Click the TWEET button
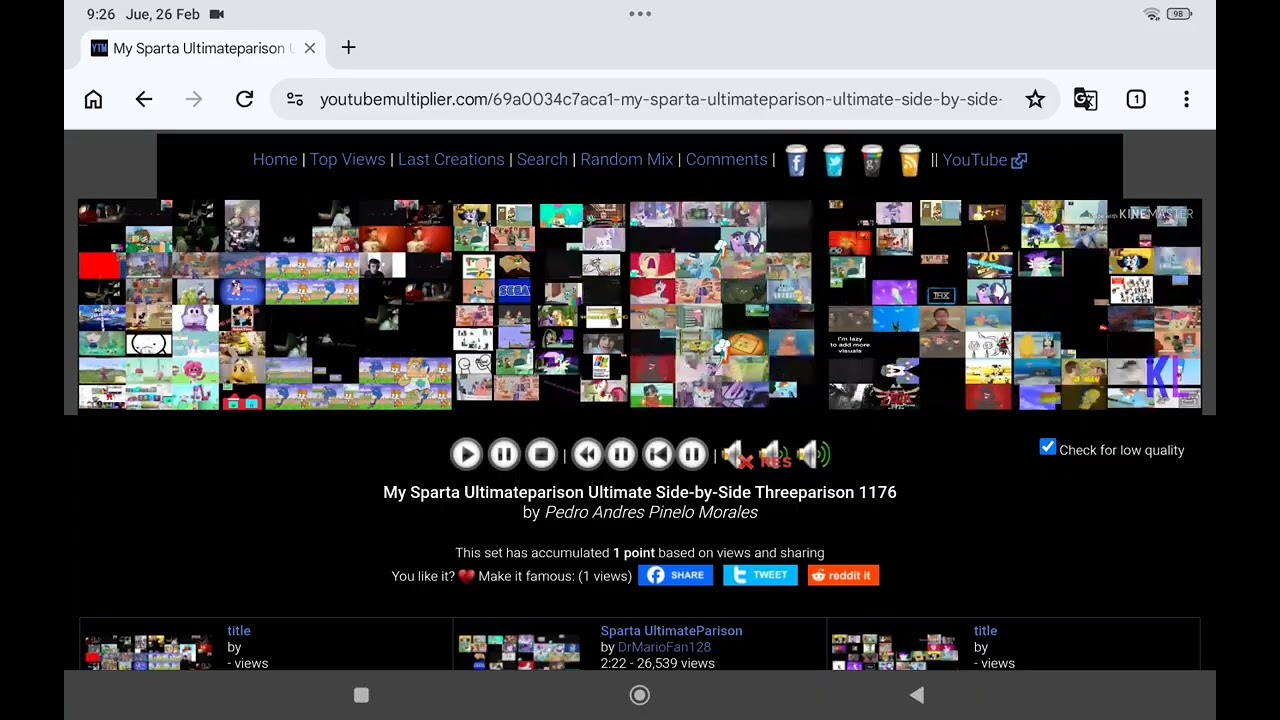 [x=760, y=575]
